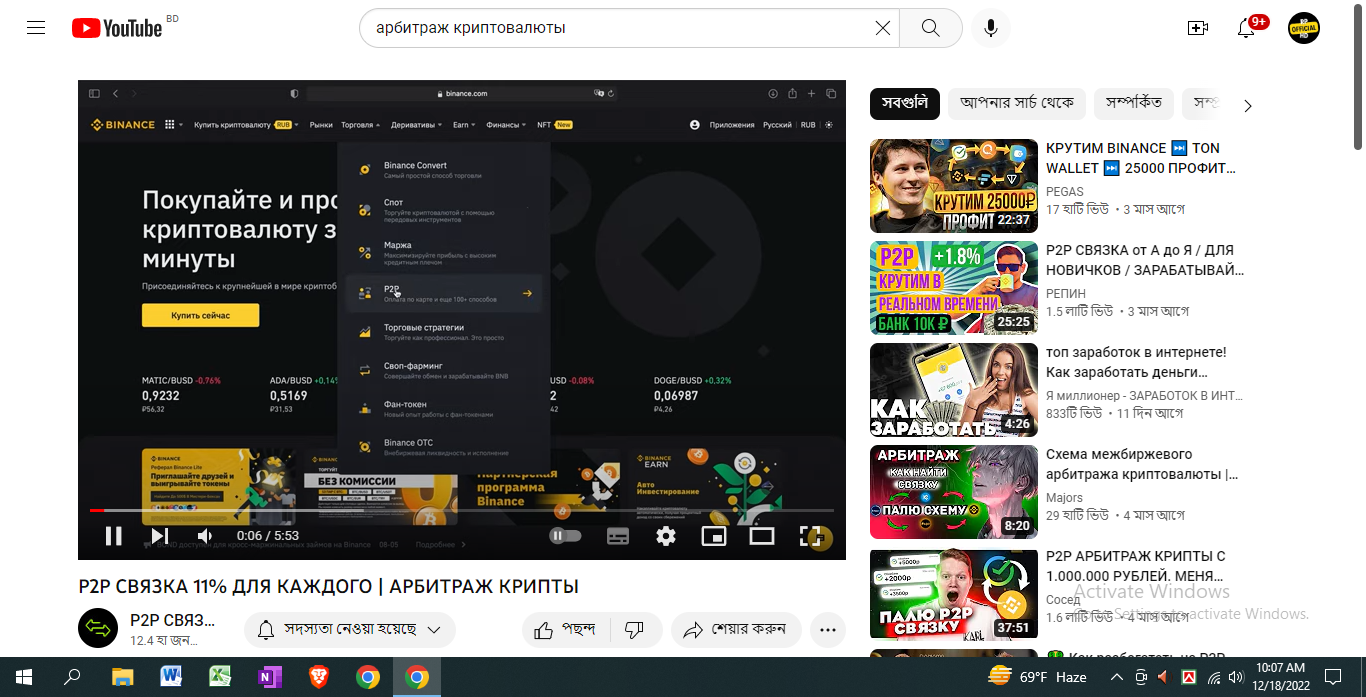Enter full screen mode

[810, 536]
